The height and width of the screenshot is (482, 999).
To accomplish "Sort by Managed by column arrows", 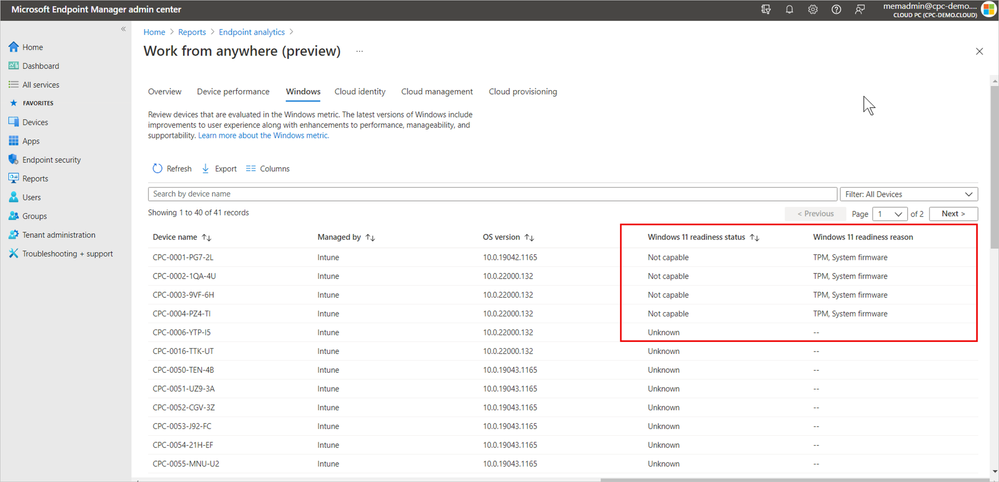I will pos(370,237).
